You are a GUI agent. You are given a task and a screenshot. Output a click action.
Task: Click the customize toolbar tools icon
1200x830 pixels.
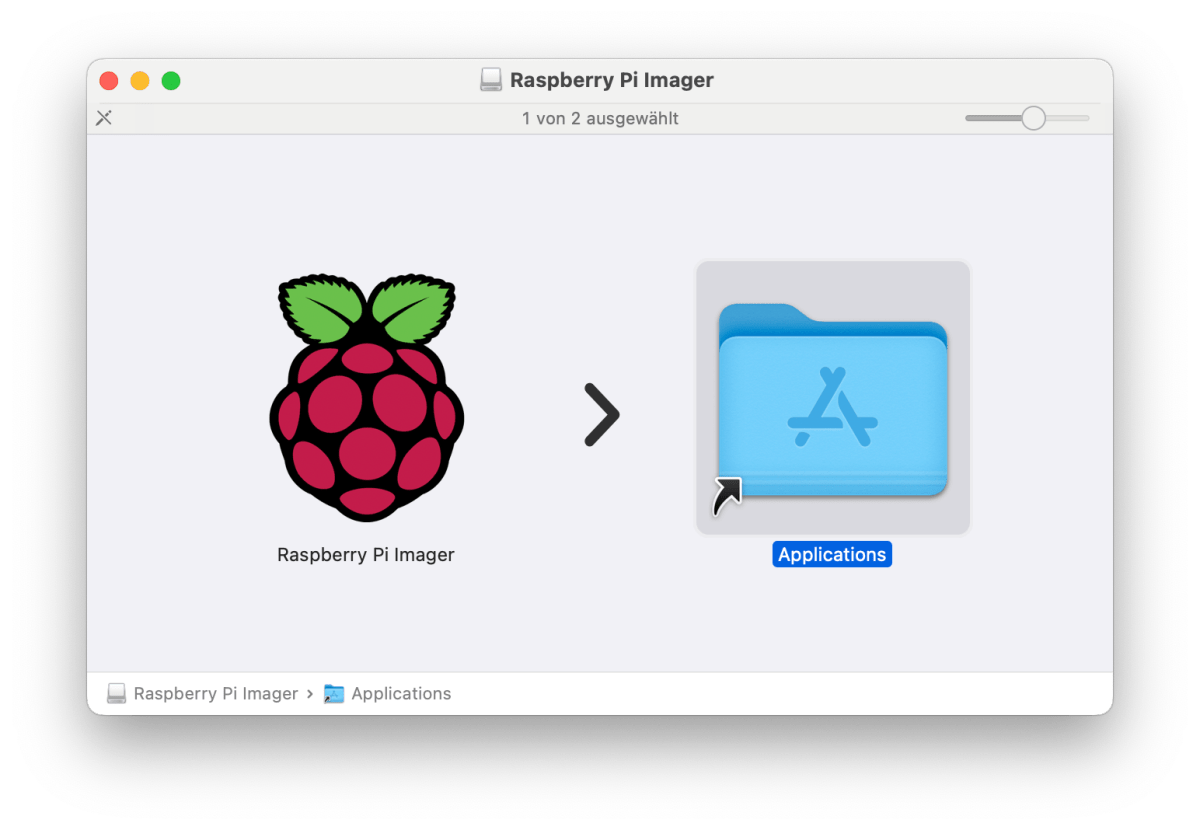click(104, 118)
